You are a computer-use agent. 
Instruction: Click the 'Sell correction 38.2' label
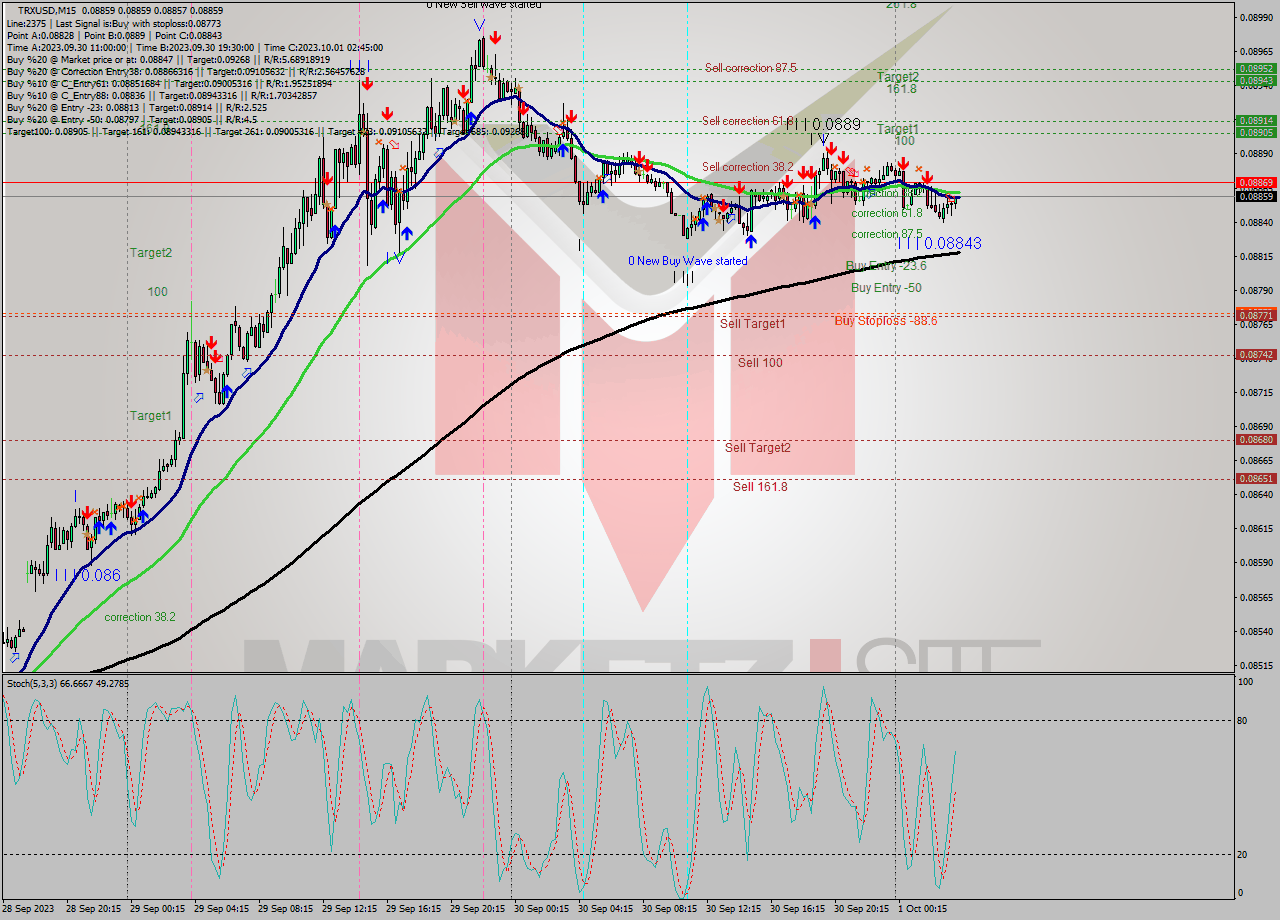click(x=747, y=167)
